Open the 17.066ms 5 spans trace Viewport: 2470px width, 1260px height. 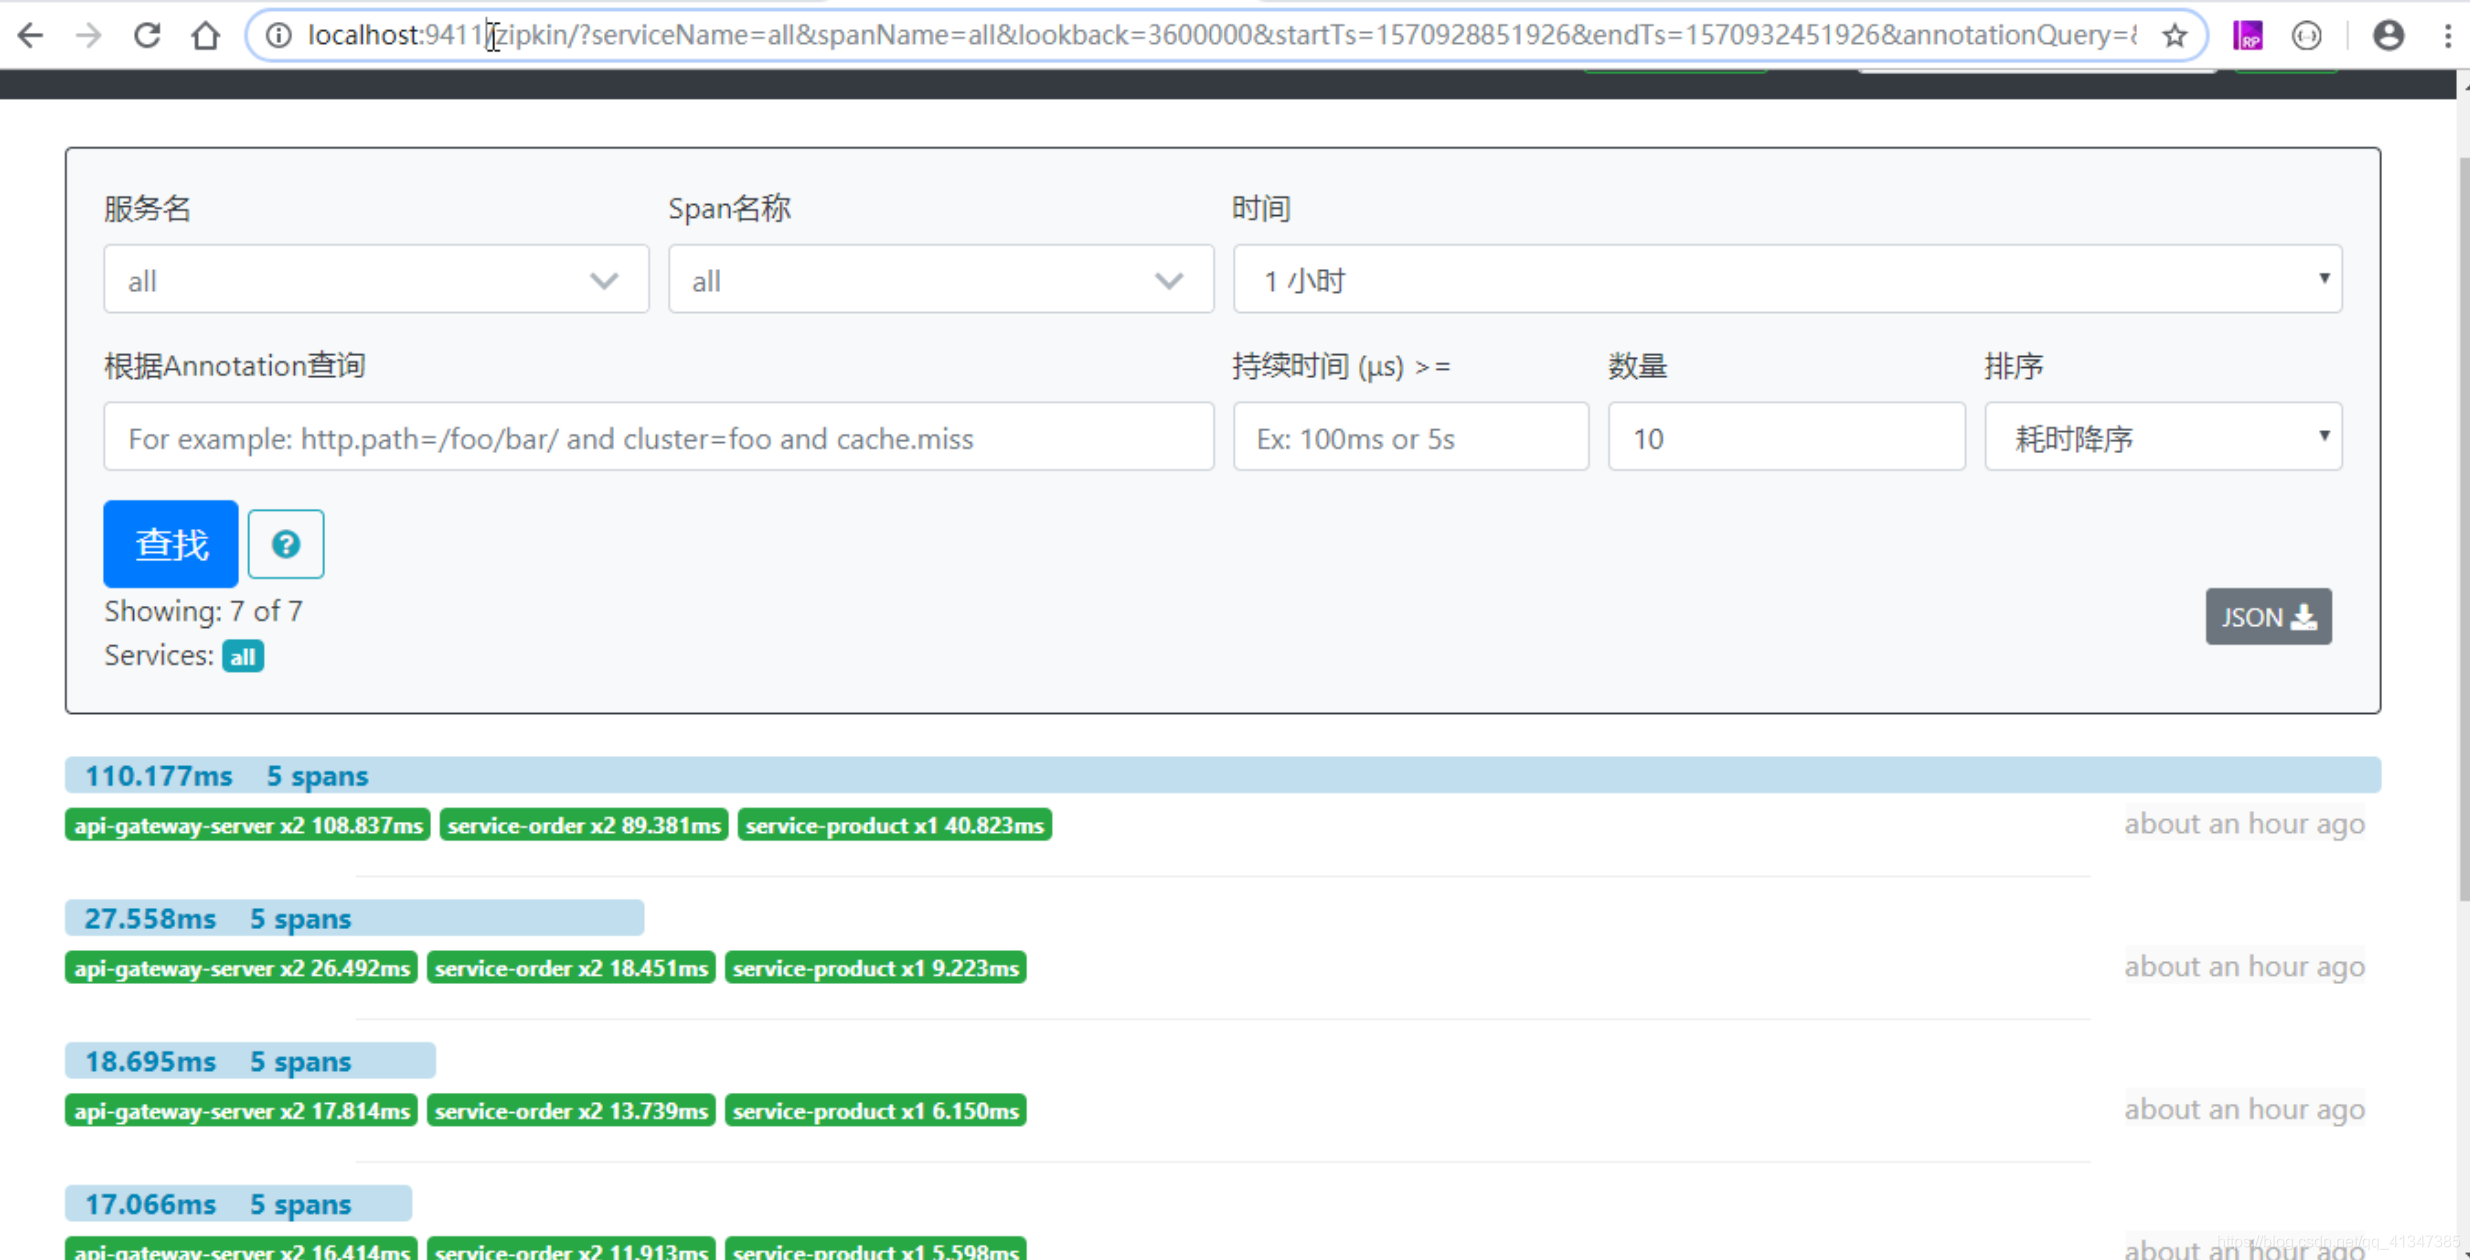238,1204
